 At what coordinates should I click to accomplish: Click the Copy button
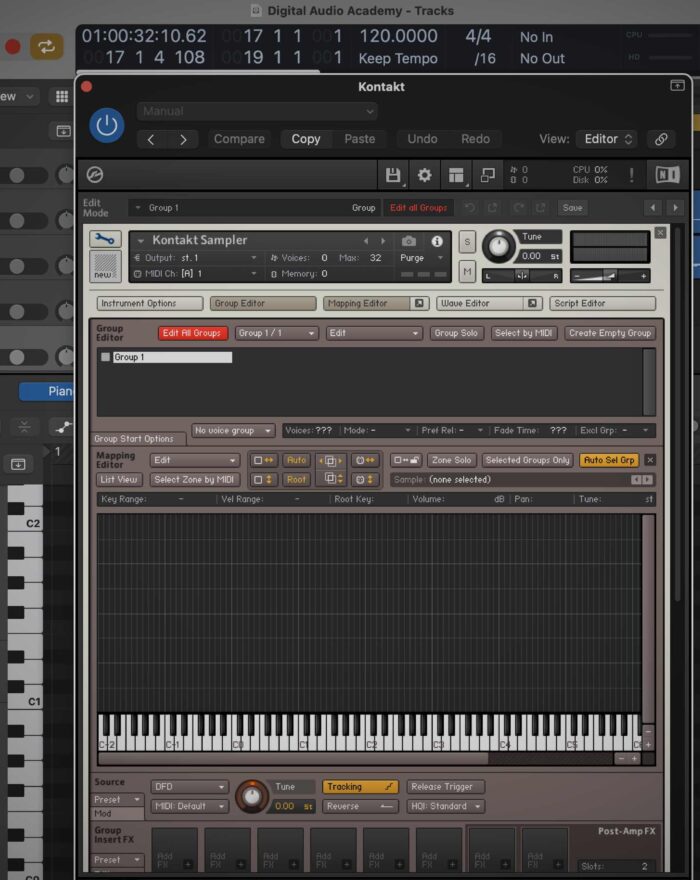[x=306, y=139]
